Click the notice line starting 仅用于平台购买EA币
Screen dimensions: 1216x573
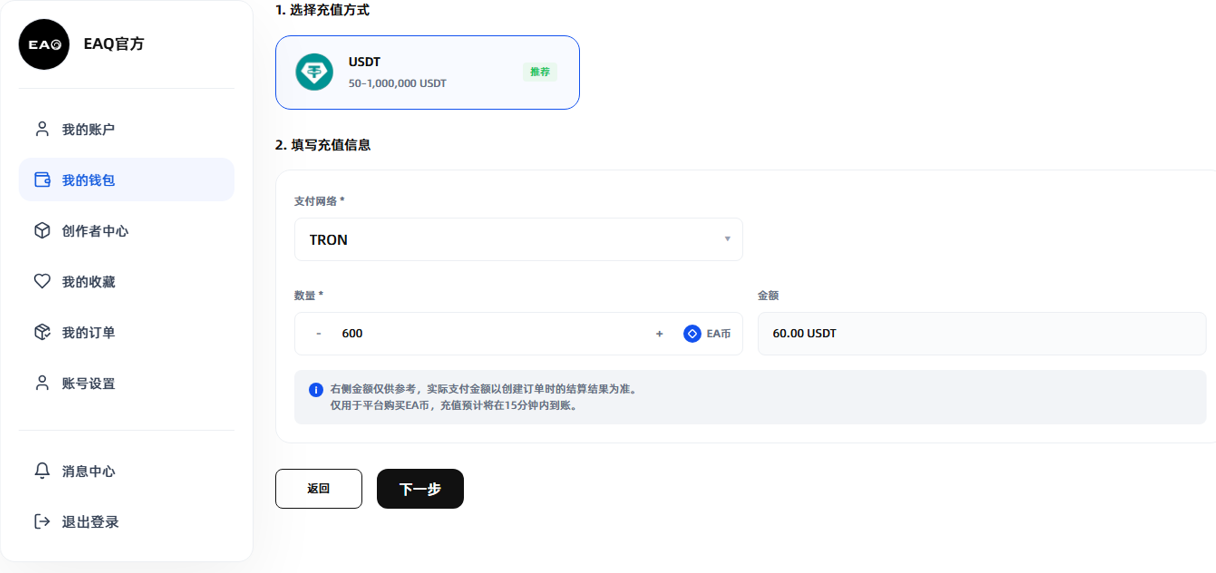tap(454, 406)
